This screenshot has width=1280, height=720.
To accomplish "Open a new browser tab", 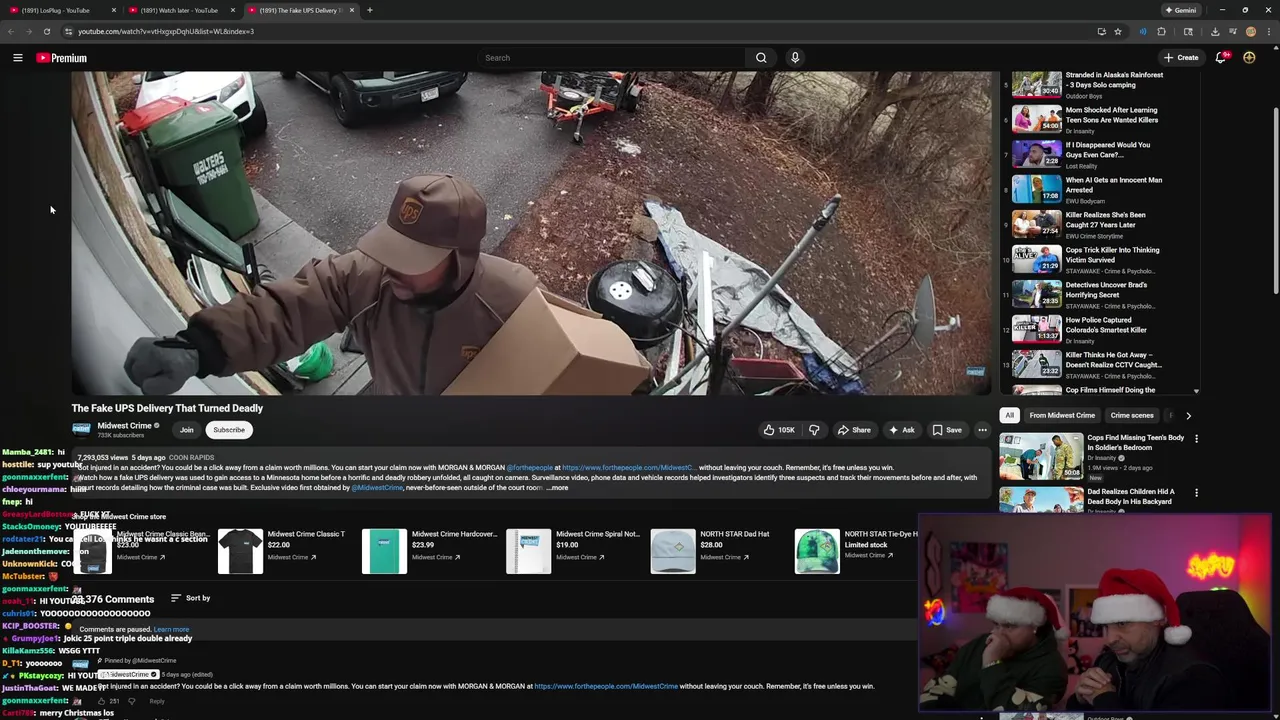I will 369,10.
